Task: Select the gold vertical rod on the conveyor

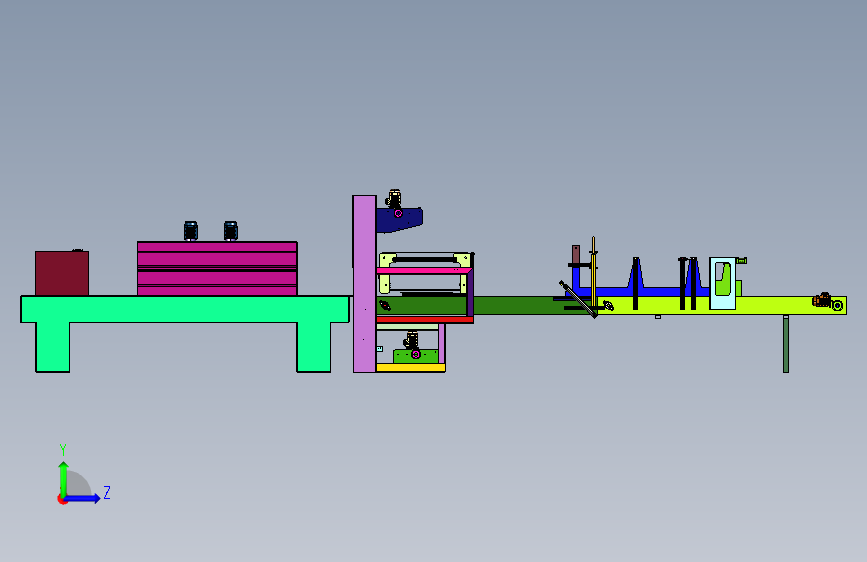Action: [x=593, y=273]
